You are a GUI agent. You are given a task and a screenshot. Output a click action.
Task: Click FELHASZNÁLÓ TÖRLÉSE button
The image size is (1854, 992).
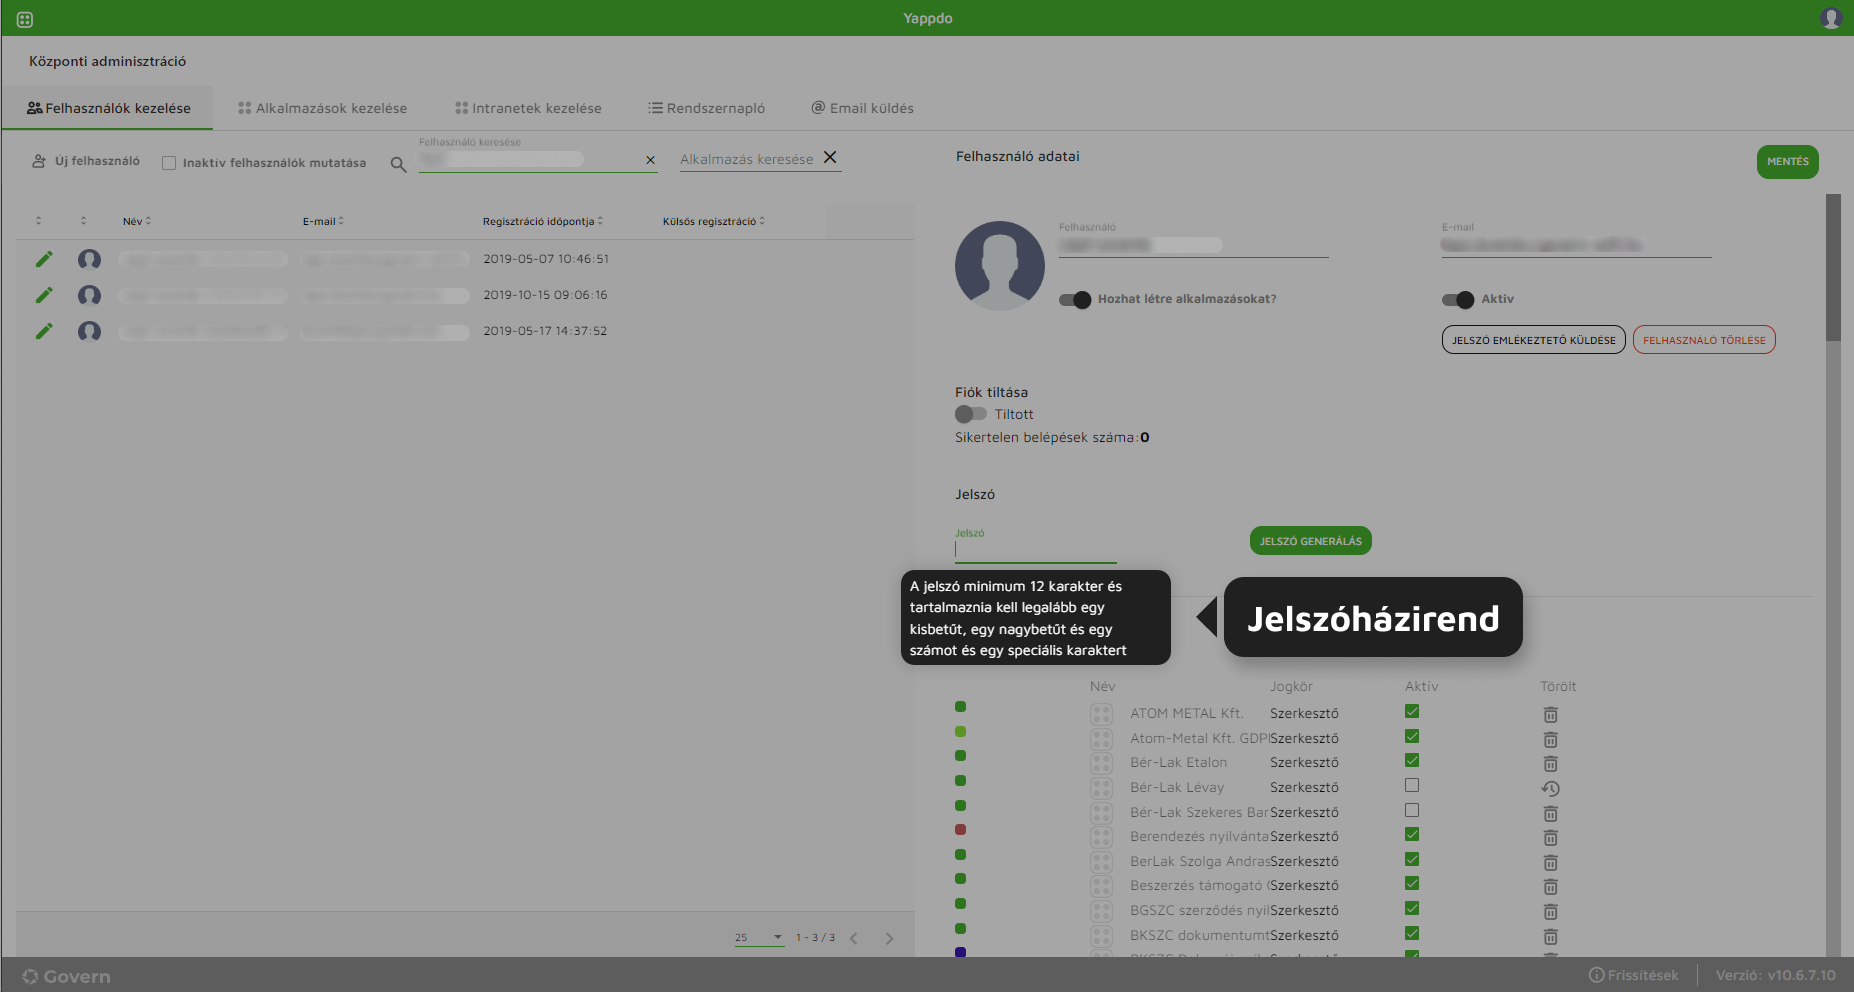coord(1704,340)
